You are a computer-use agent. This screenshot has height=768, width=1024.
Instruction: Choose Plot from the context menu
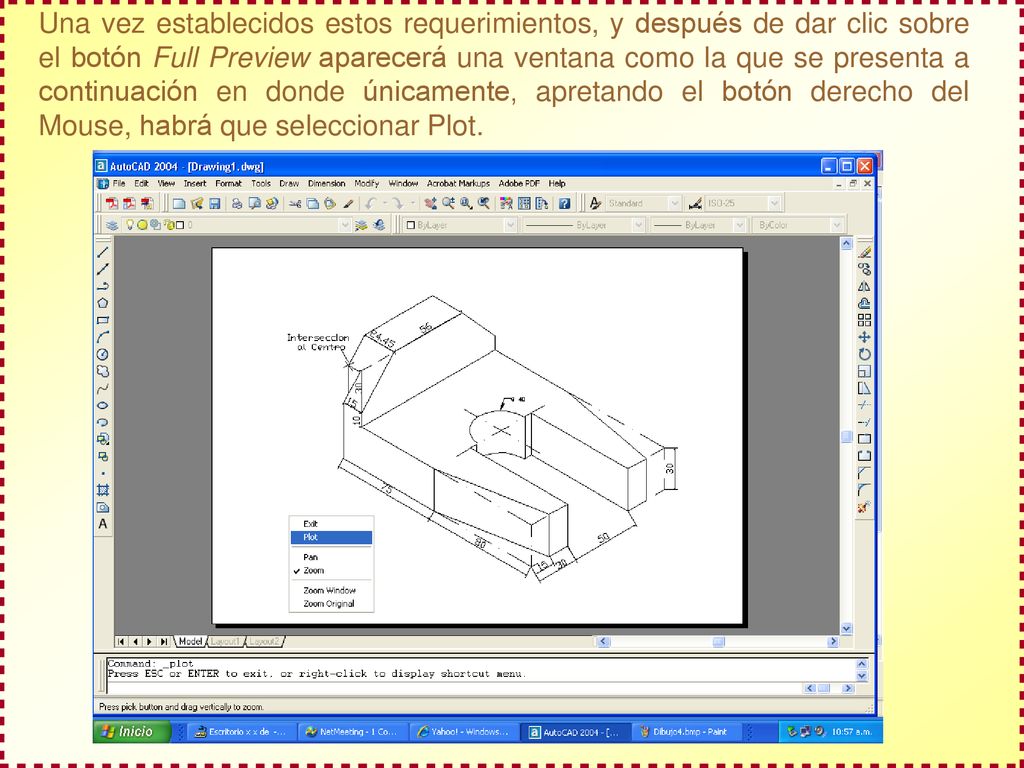331,537
